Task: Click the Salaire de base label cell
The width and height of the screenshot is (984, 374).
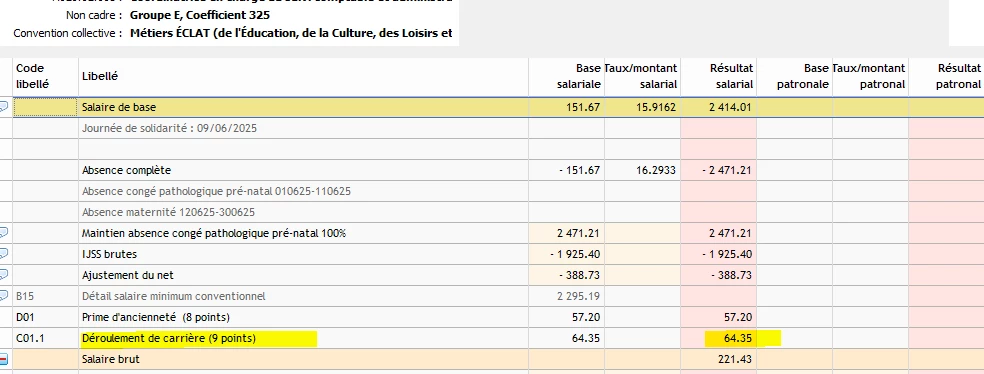Action: [x=303, y=107]
